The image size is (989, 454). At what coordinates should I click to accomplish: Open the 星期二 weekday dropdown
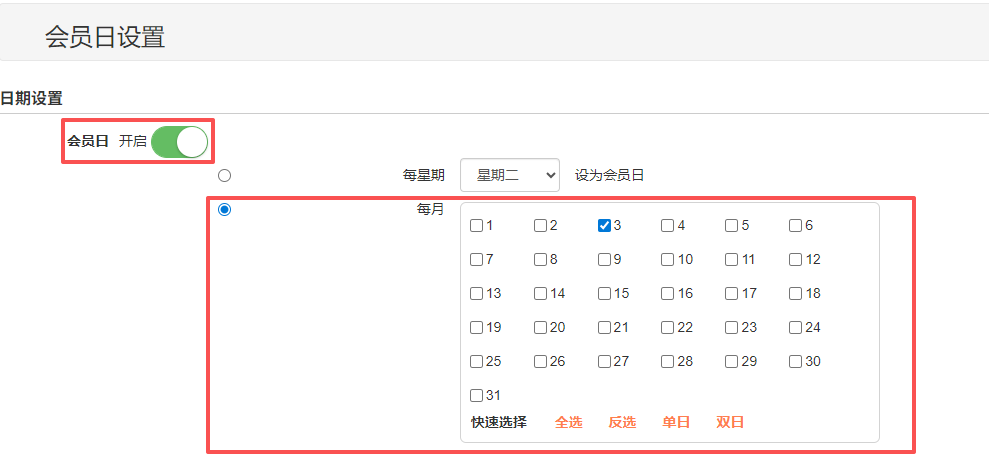pyautogui.click(x=510, y=175)
